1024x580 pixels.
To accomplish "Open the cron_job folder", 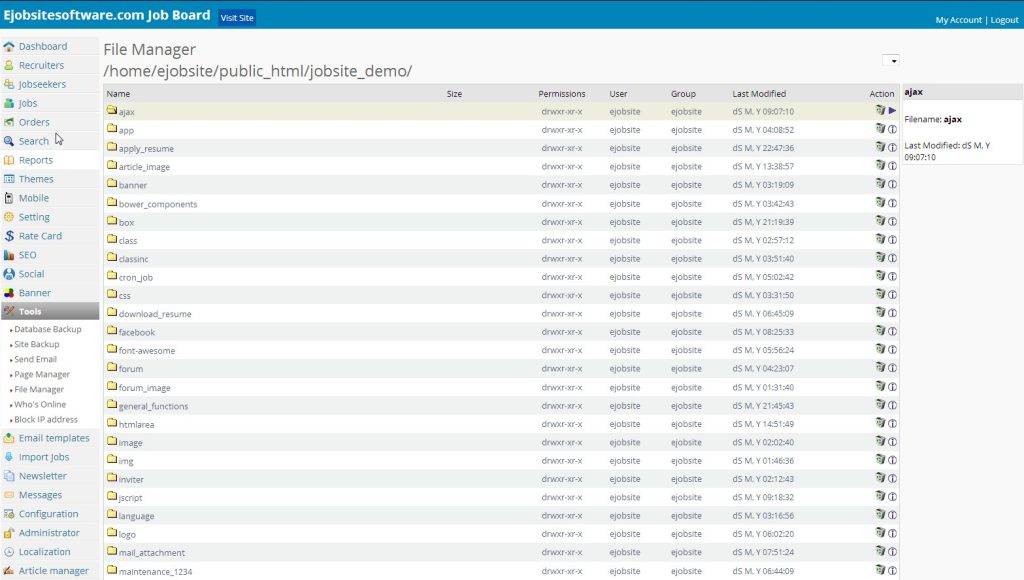I will (136, 277).
